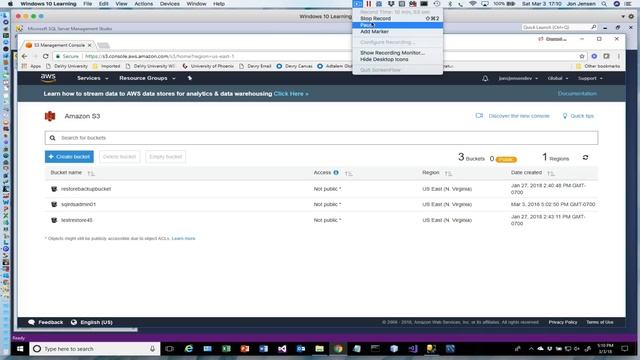The image size is (640, 360).
Task: Click the AWS logo home icon
Action: pyautogui.click(x=48, y=78)
